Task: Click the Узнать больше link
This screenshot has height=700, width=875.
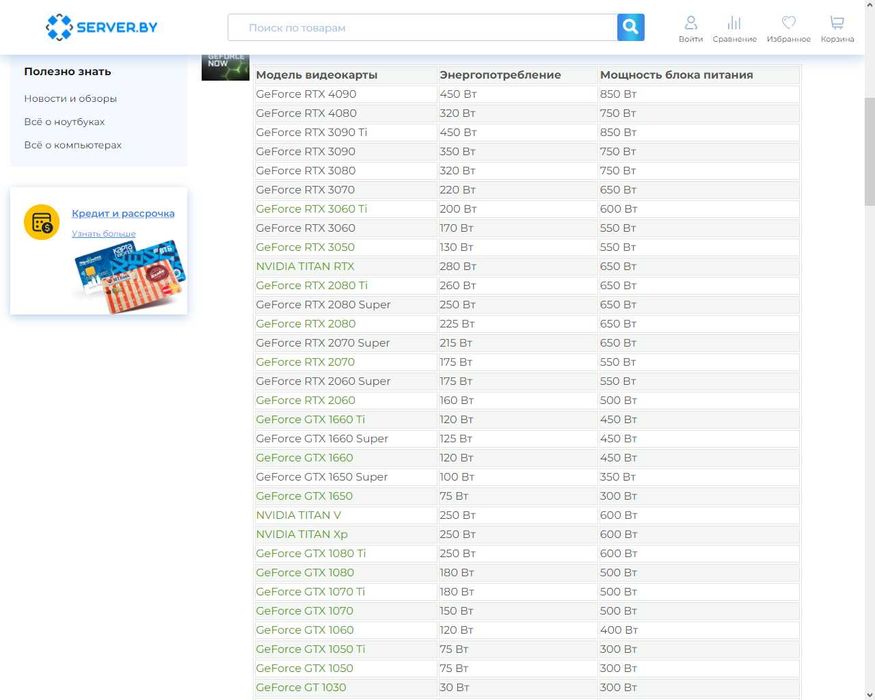Action: pyautogui.click(x=103, y=233)
